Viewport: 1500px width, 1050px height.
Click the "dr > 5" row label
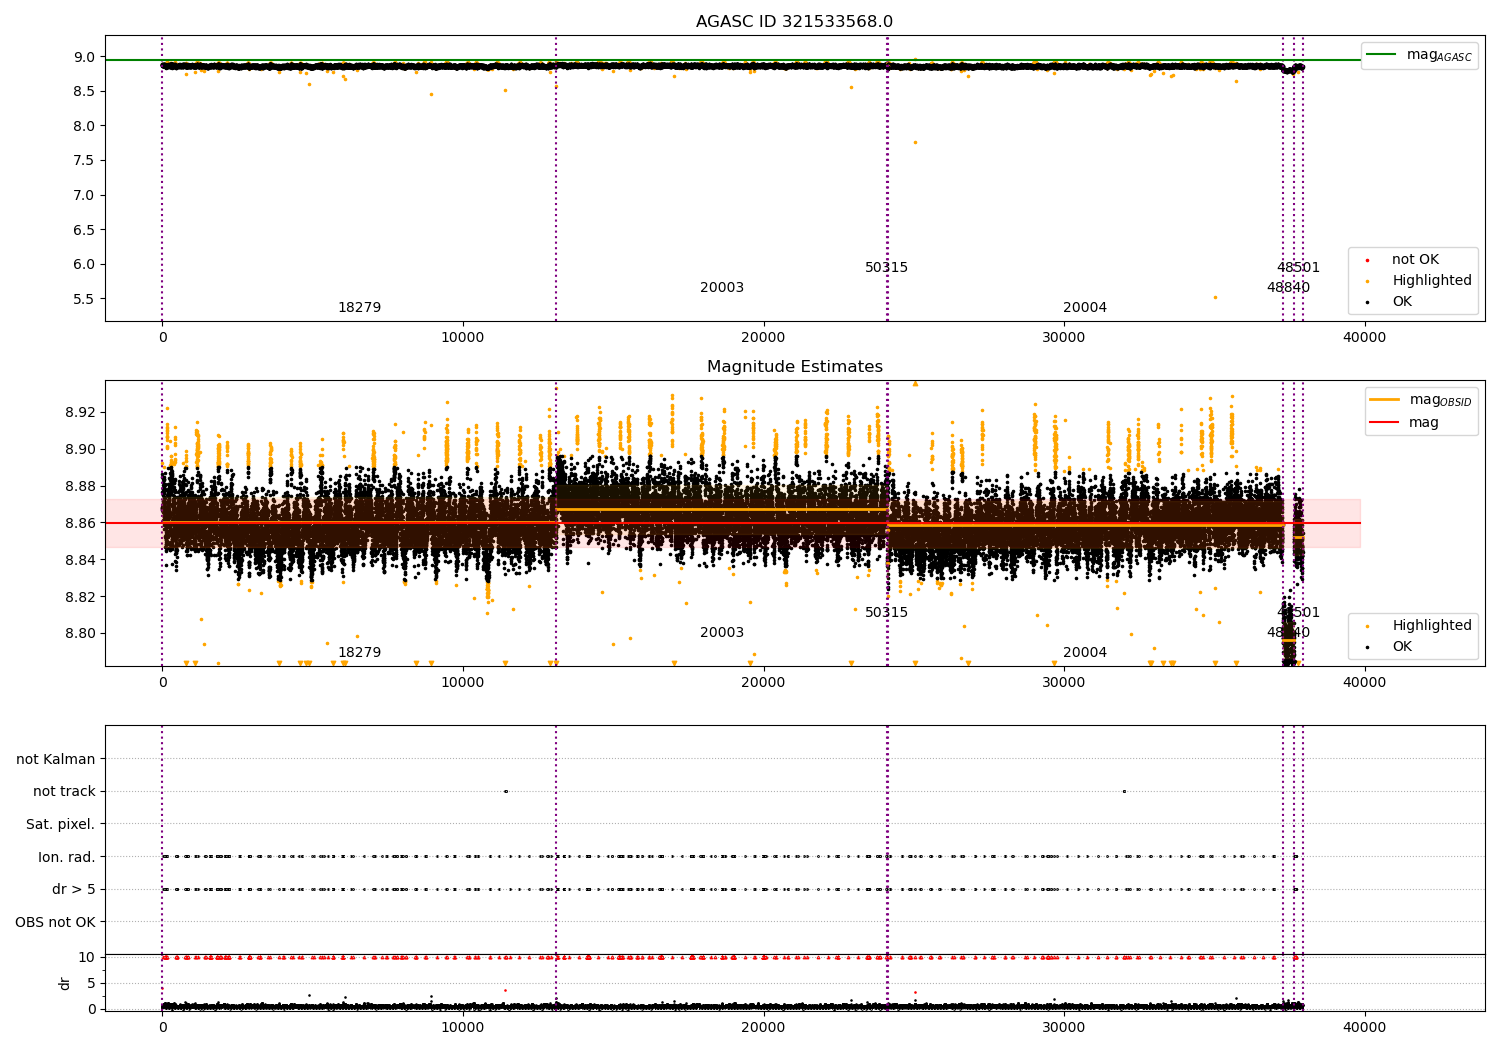coord(74,889)
